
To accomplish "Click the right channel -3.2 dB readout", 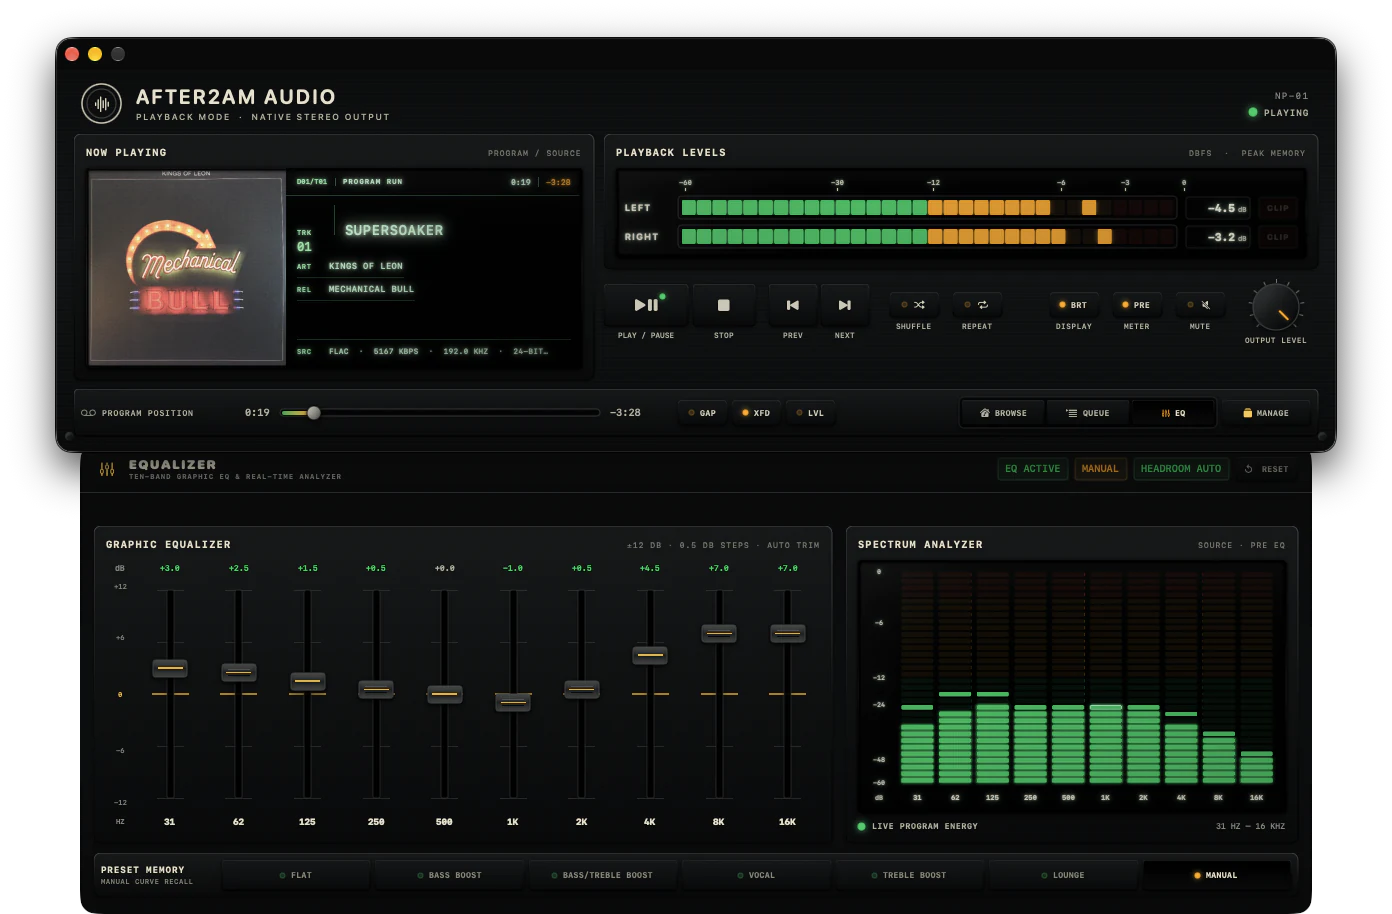I will point(1219,237).
